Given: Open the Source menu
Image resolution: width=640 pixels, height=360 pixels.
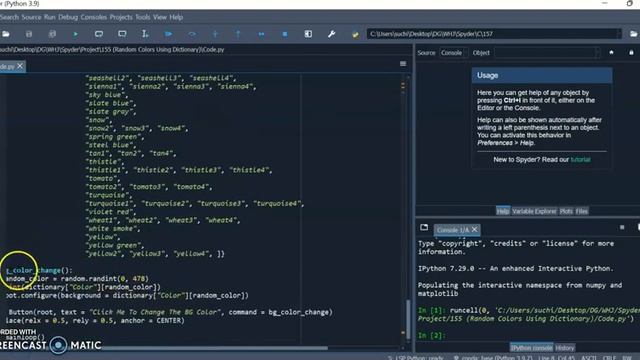Looking at the screenshot, I should coord(31,17).
